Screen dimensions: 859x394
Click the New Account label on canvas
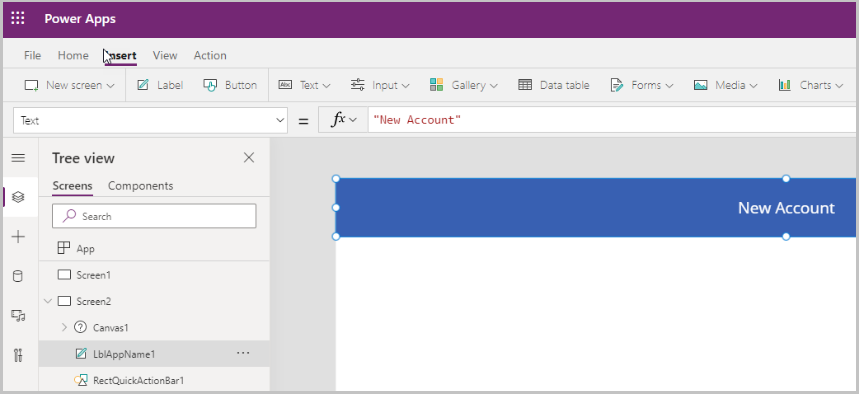pos(786,208)
